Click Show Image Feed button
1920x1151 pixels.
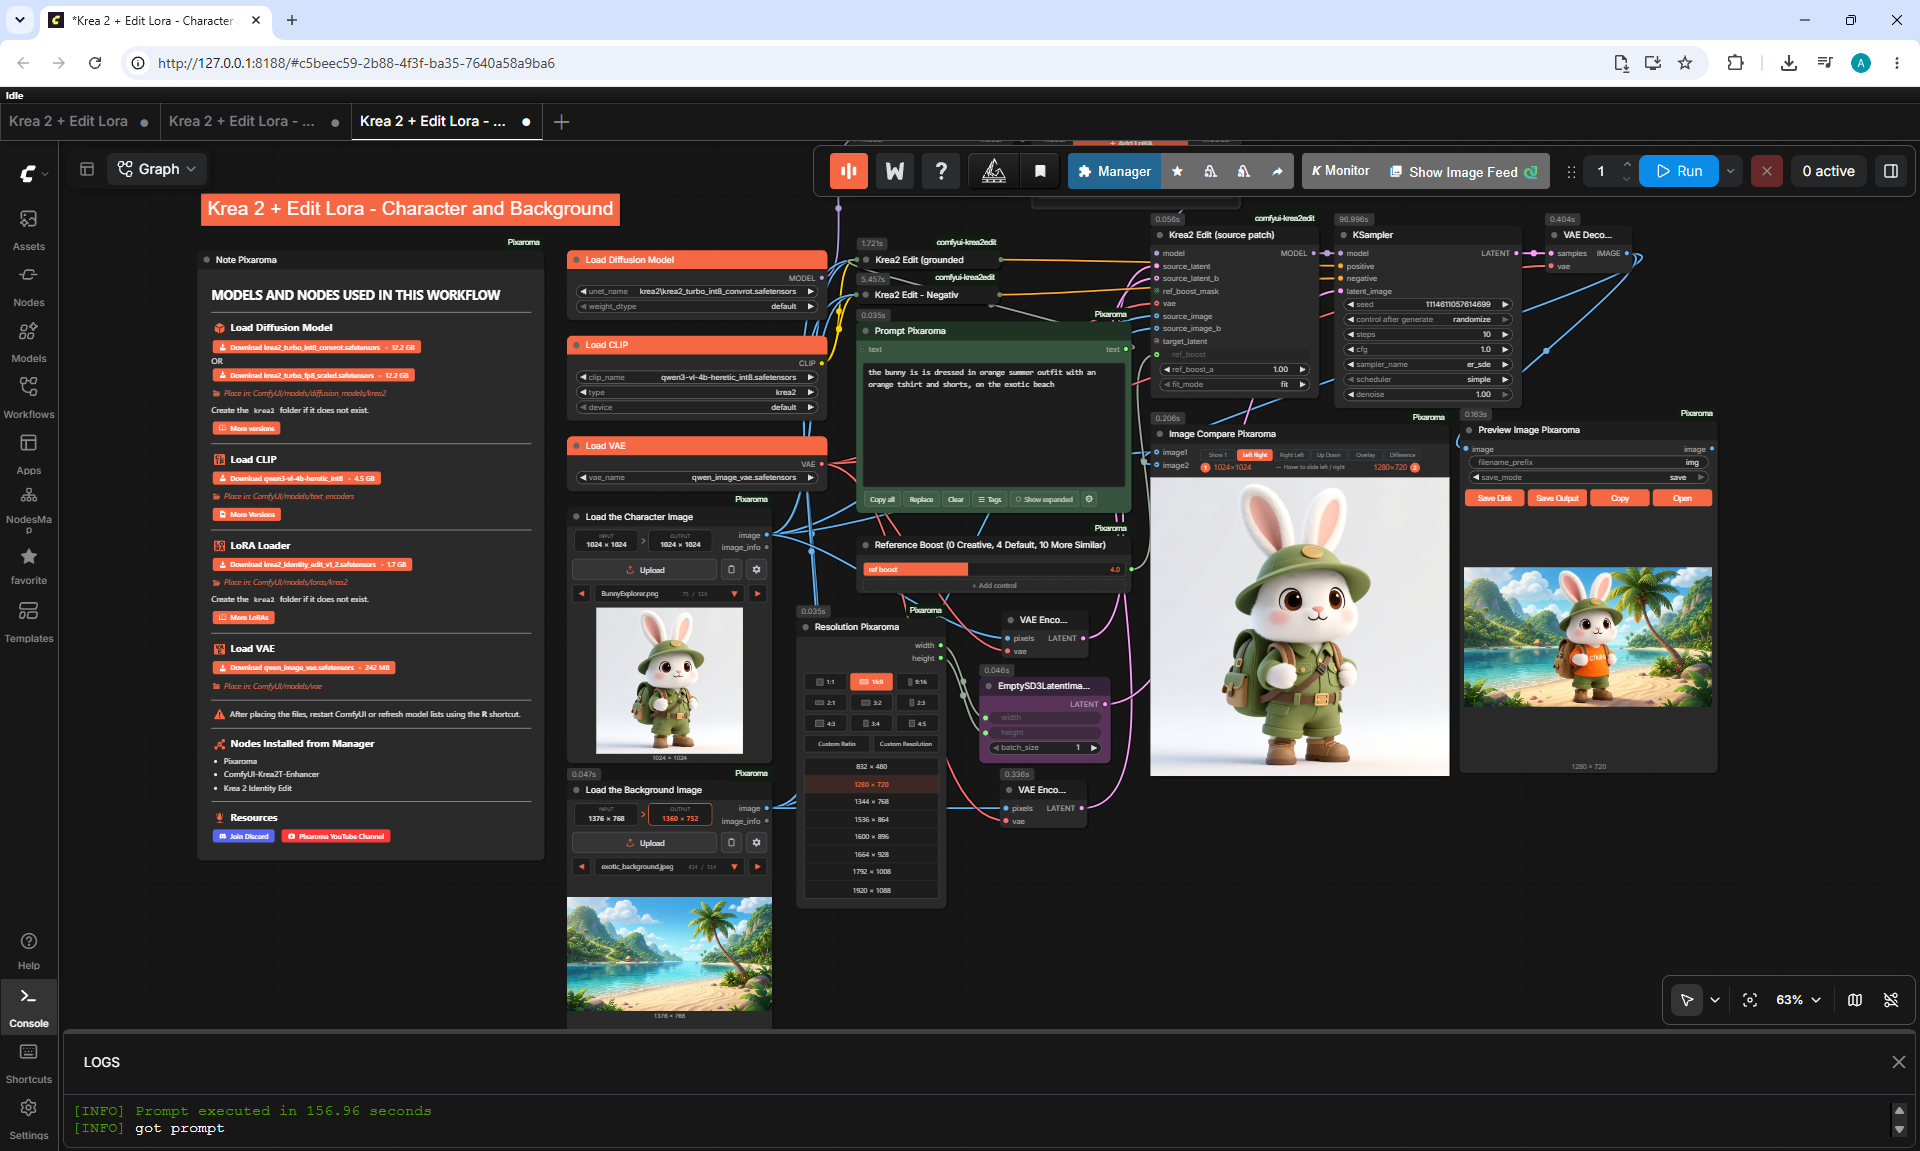[x=1465, y=172]
